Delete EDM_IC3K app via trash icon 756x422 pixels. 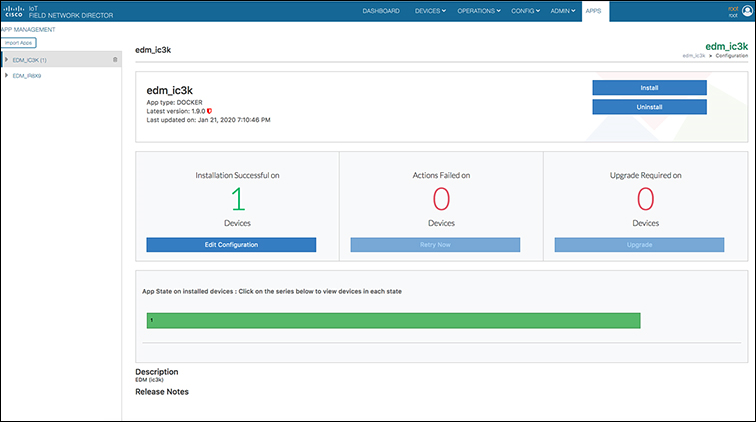click(115, 60)
